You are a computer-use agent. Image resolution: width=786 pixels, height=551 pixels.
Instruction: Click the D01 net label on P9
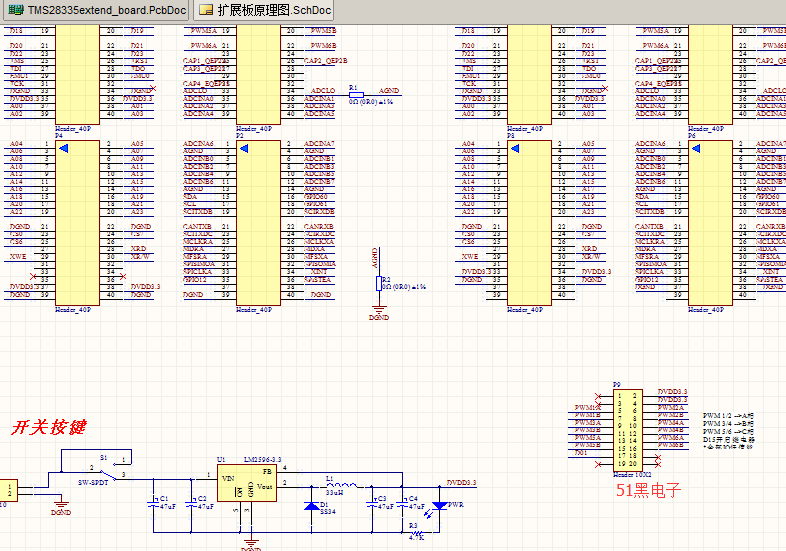(580, 452)
